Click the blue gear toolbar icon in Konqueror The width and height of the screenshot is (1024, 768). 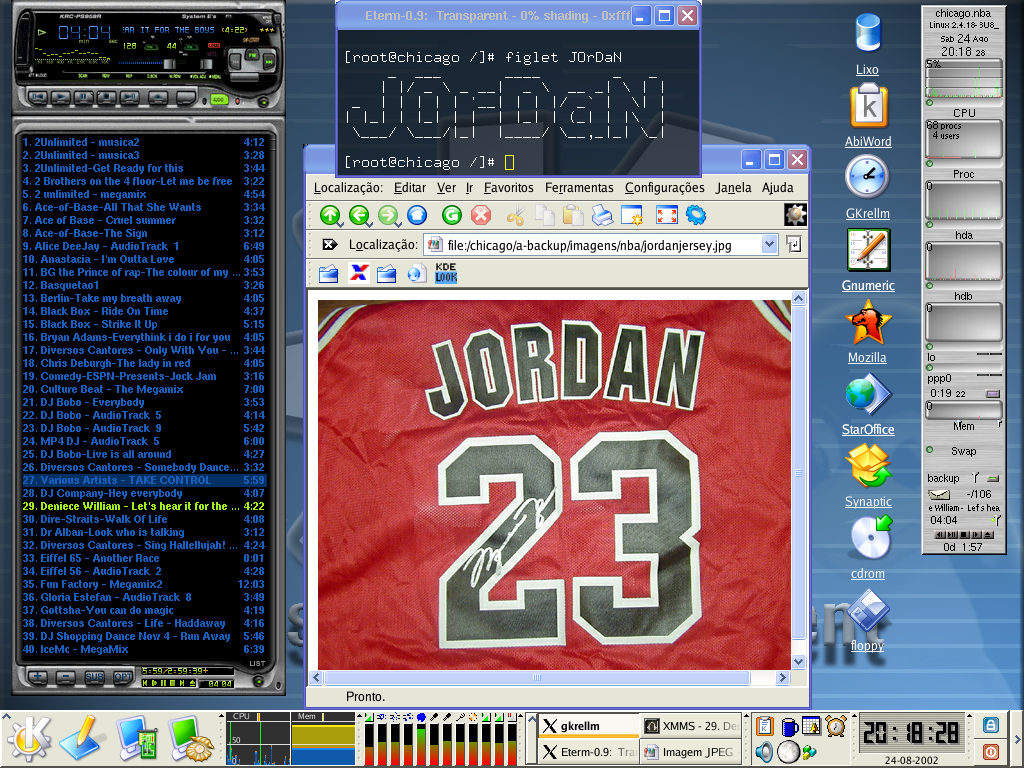coord(696,215)
